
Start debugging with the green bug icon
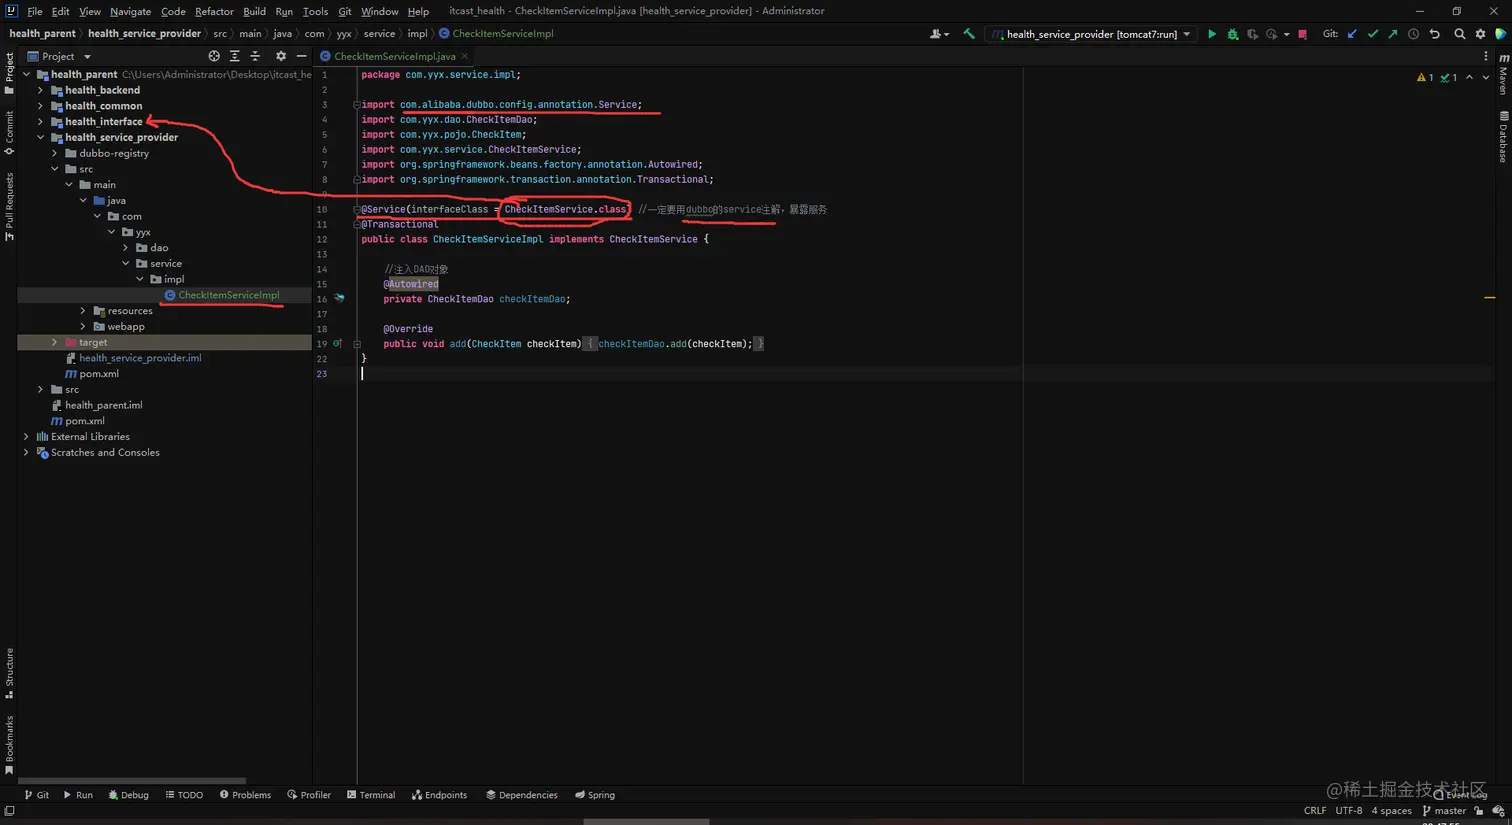pos(1232,34)
